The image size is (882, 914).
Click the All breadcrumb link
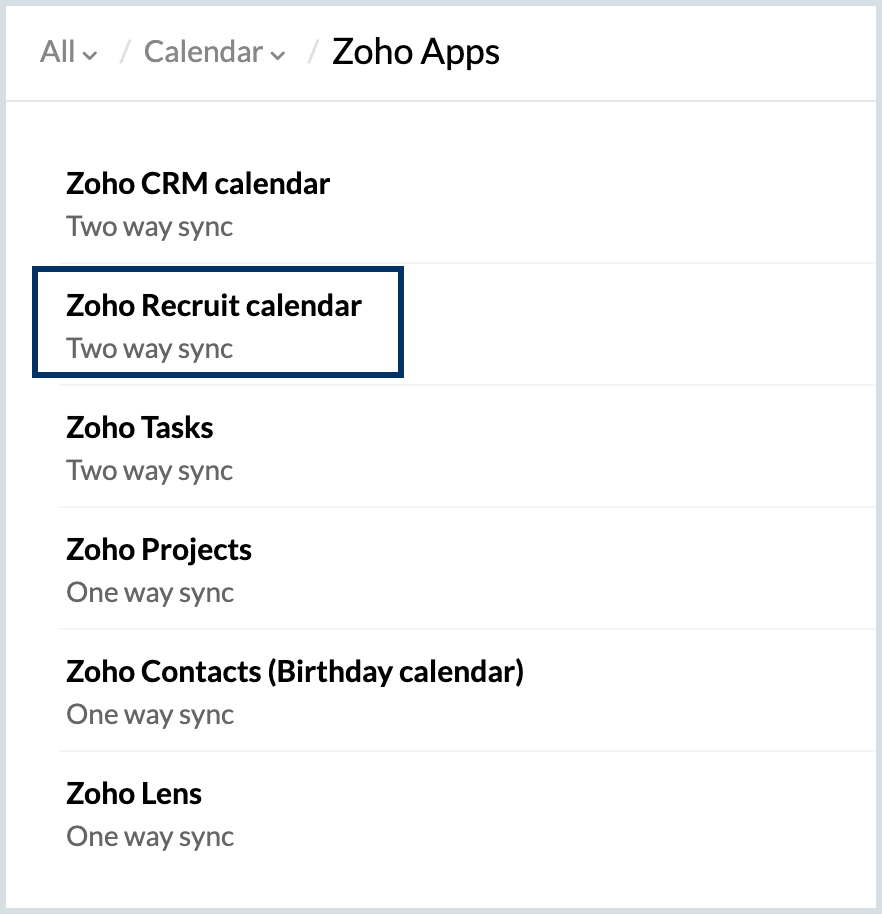(x=57, y=52)
